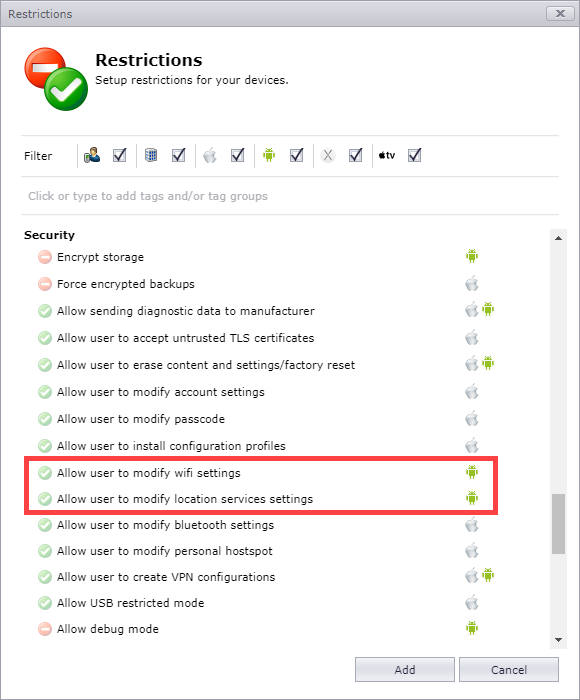
Task: Uncheck the Apple TV filter checkbox
Action: click(x=414, y=155)
